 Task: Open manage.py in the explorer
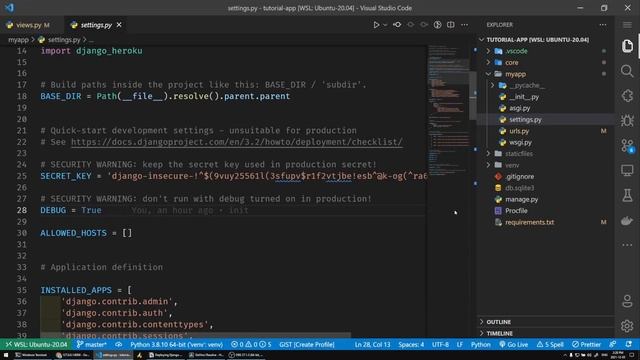521,200
